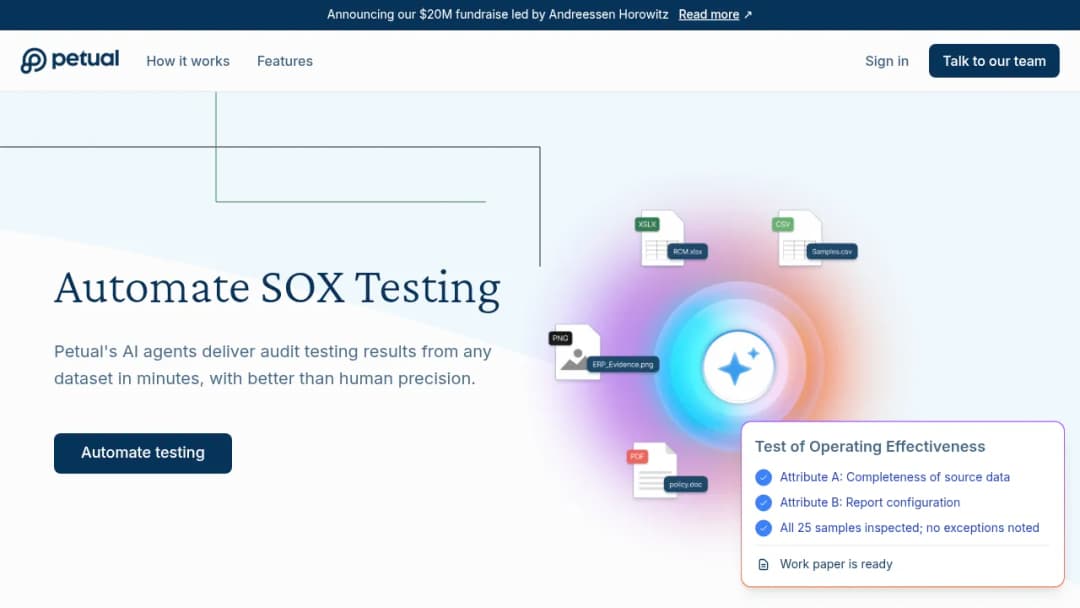Image resolution: width=1080 pixels, height=608 pixels.
Task: Click the RCM.xlsx file label
Action: click(x=687, y=252)
